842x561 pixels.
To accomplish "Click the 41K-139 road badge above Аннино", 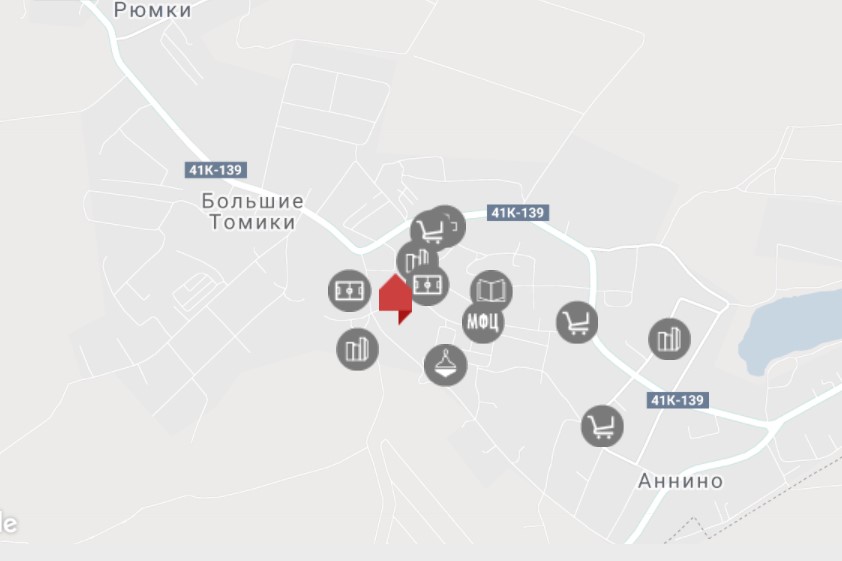I will pyautogui.click(x=678, y=400).
